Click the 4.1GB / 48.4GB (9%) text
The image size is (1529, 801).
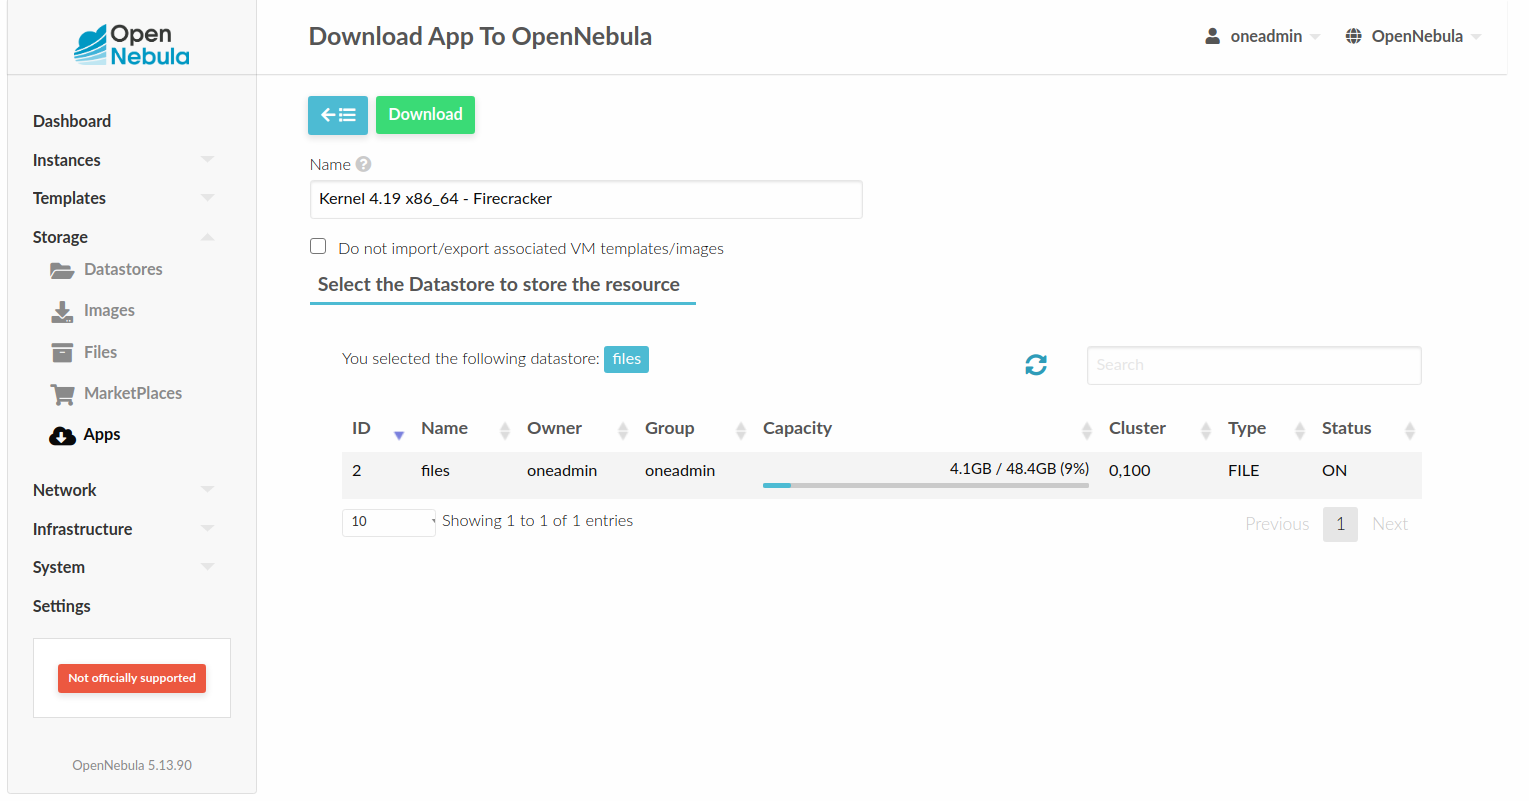[1019, 468]
